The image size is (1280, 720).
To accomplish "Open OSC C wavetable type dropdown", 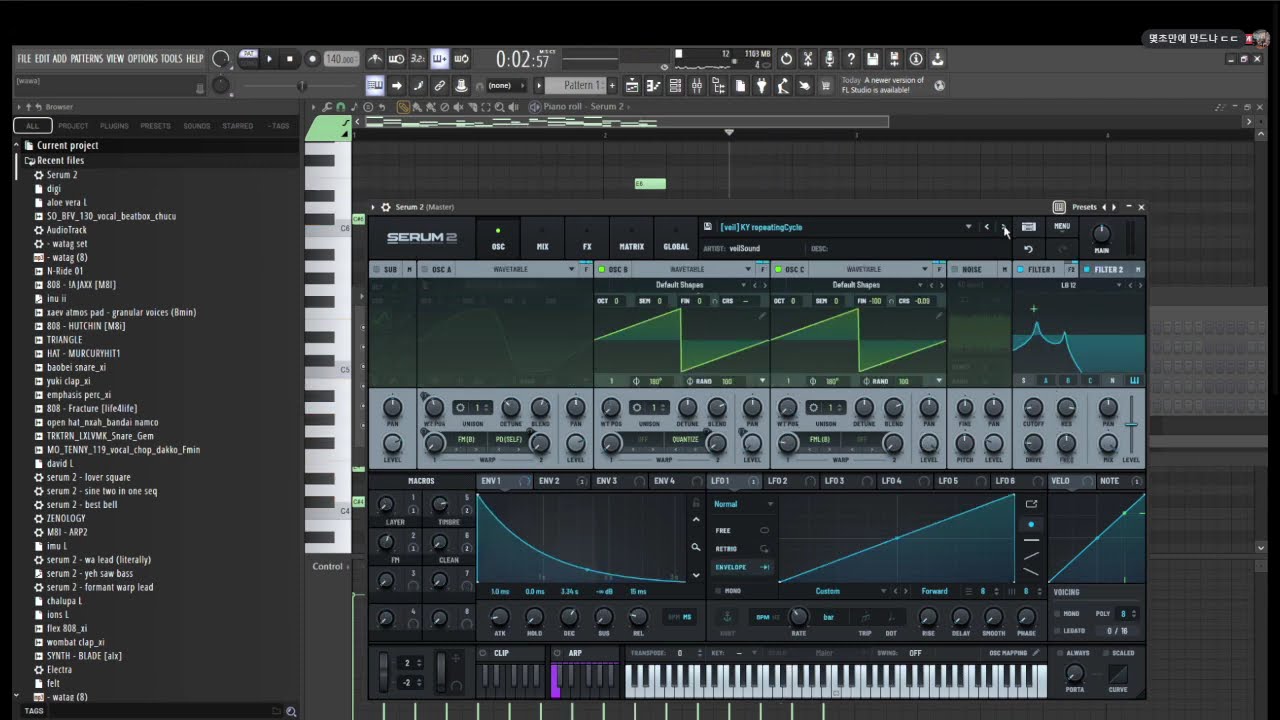I will tap(926, 269).
